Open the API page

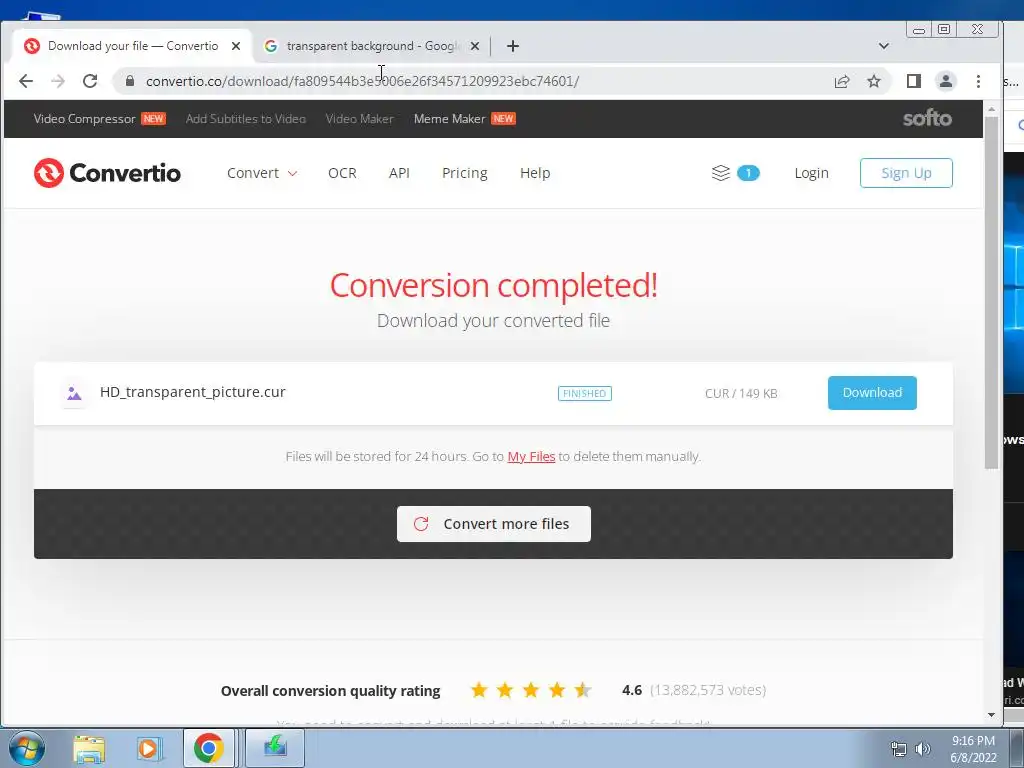[x=399, y=173]
